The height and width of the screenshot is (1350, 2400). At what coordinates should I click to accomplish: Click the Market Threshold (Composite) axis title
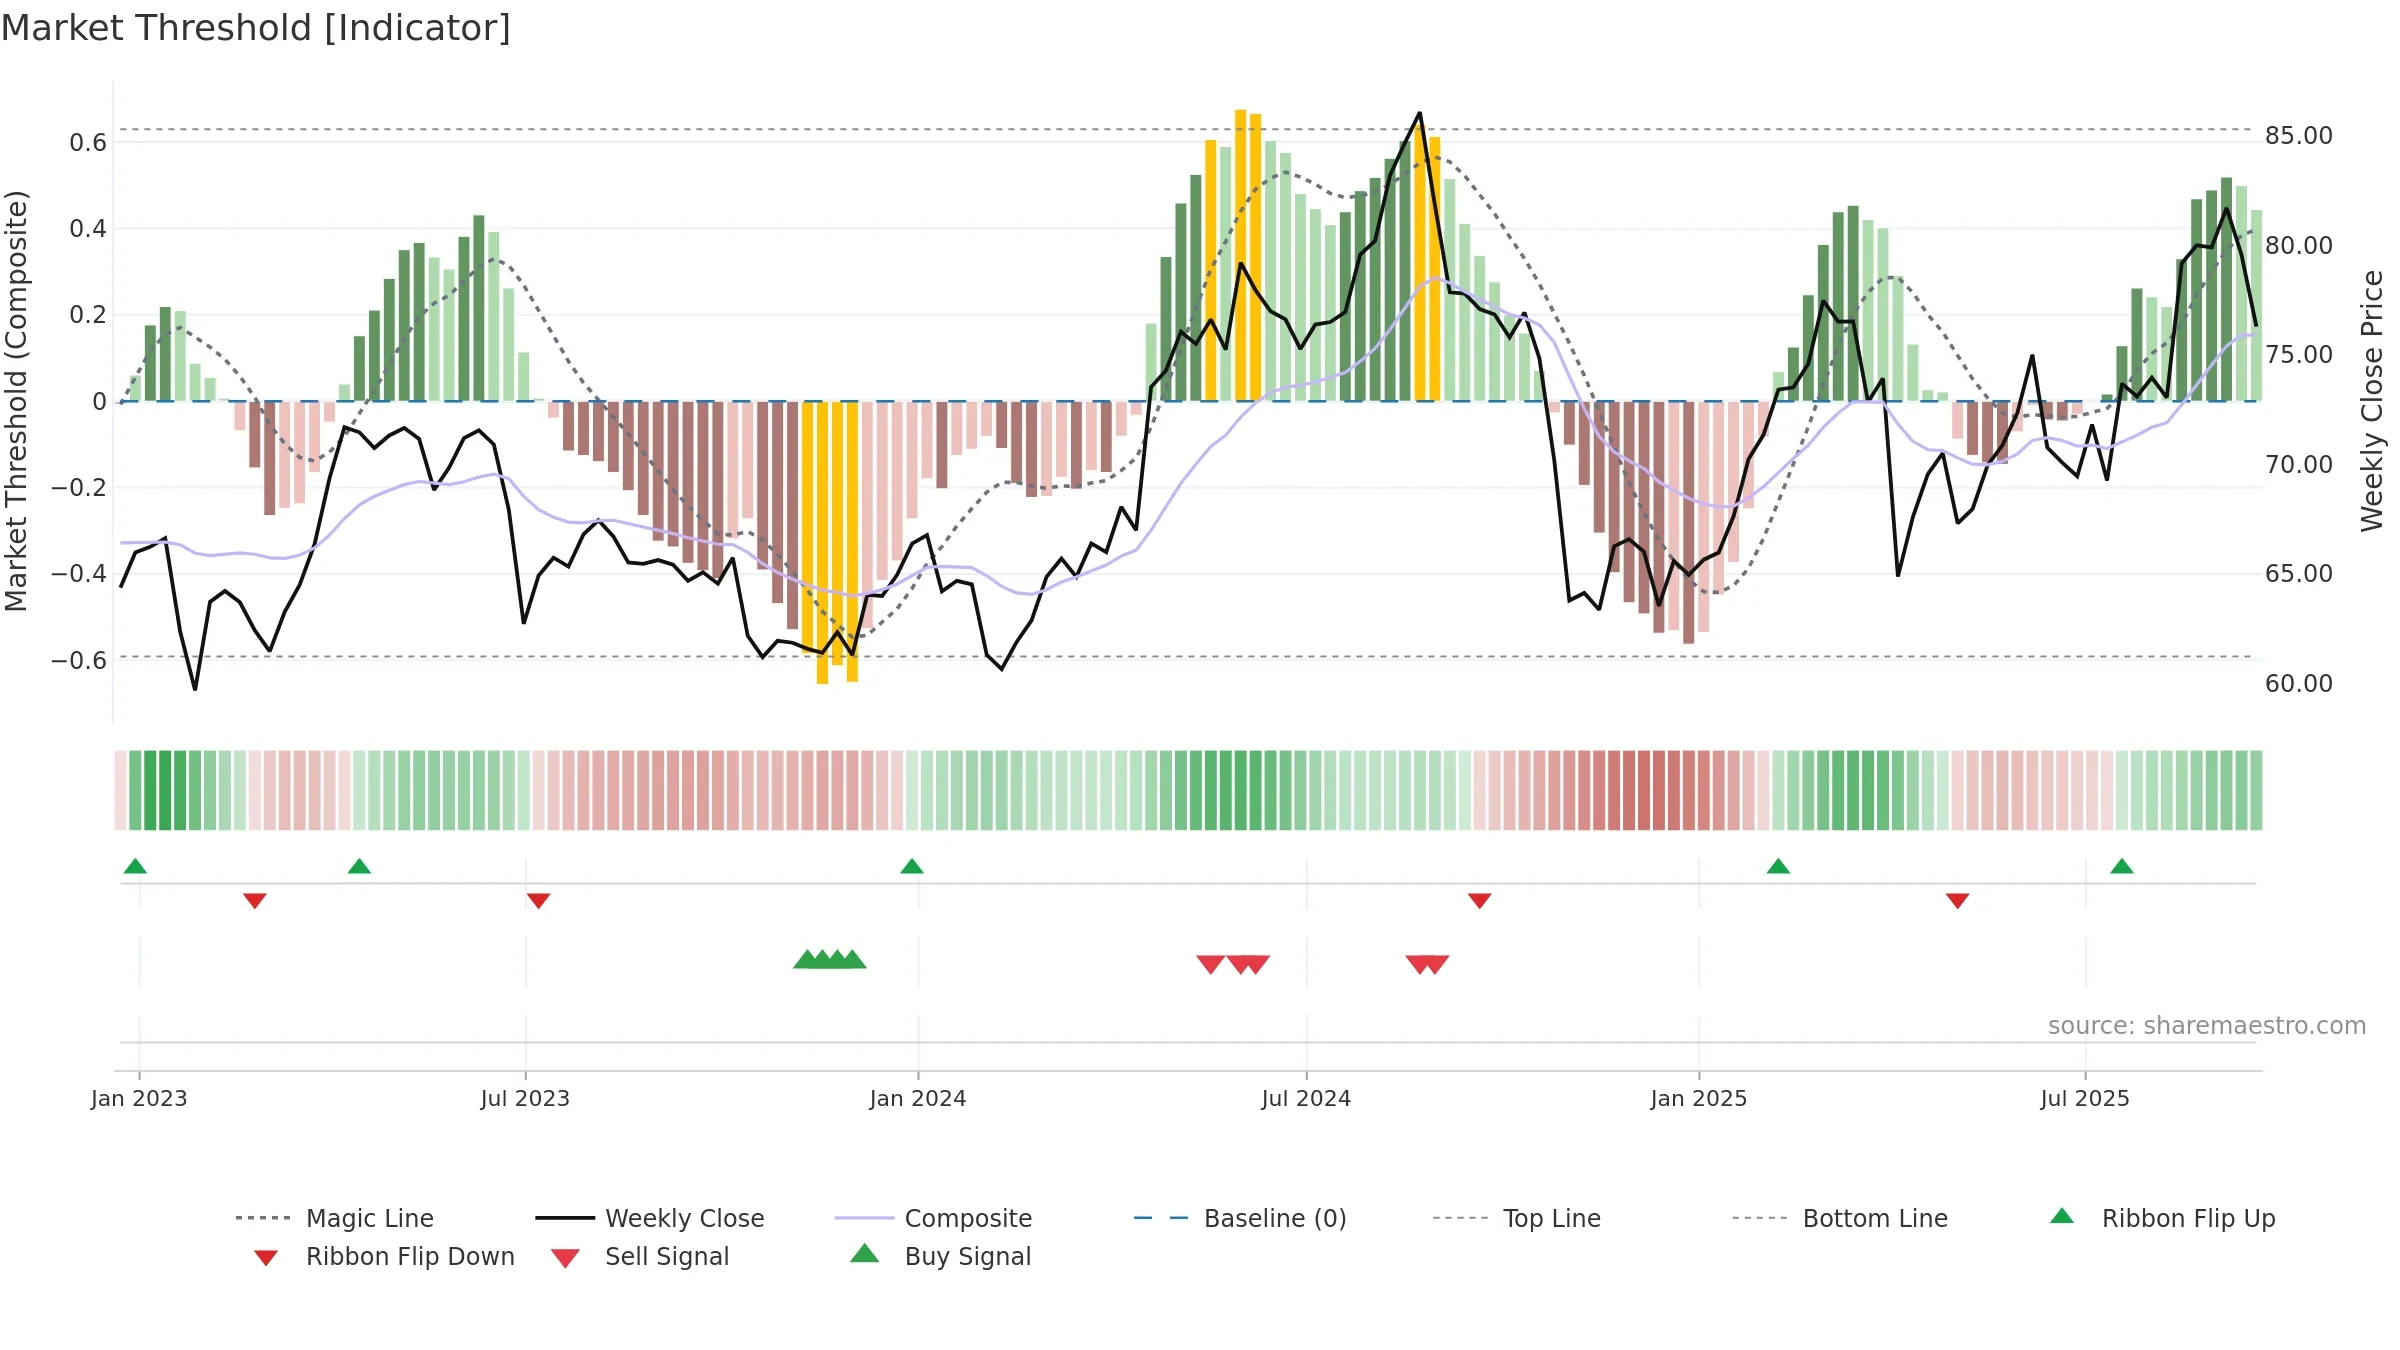pyautogui.click(x=16, y=401)
